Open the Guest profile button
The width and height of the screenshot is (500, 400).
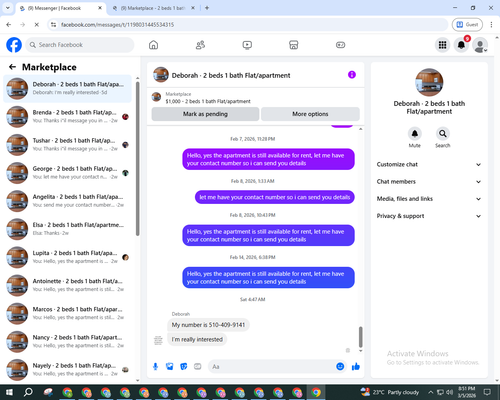point(467,25)
